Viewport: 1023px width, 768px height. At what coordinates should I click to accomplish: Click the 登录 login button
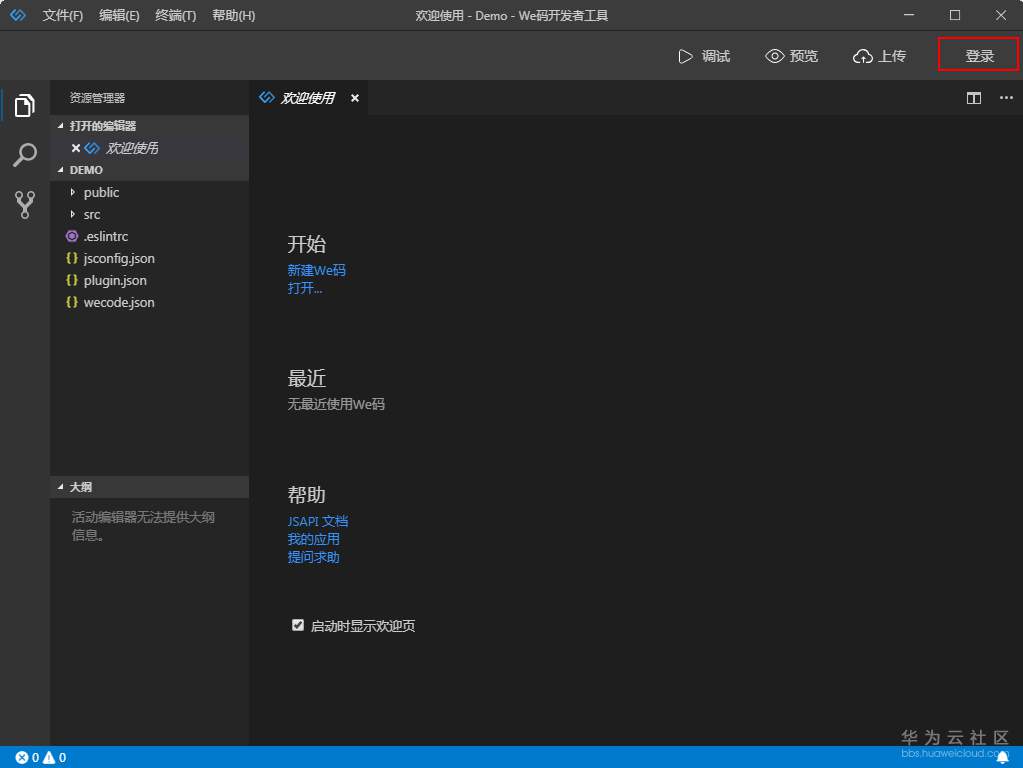pos(979,56)
